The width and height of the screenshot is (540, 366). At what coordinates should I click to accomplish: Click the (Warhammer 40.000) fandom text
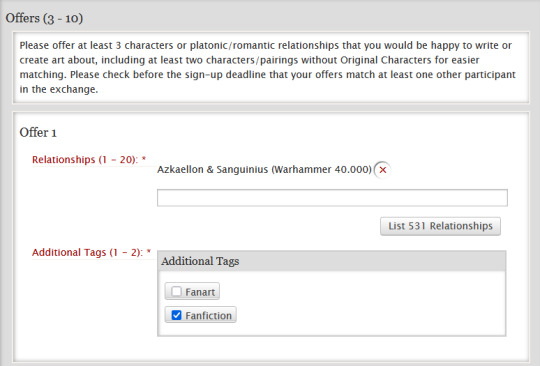click(322, 170)
